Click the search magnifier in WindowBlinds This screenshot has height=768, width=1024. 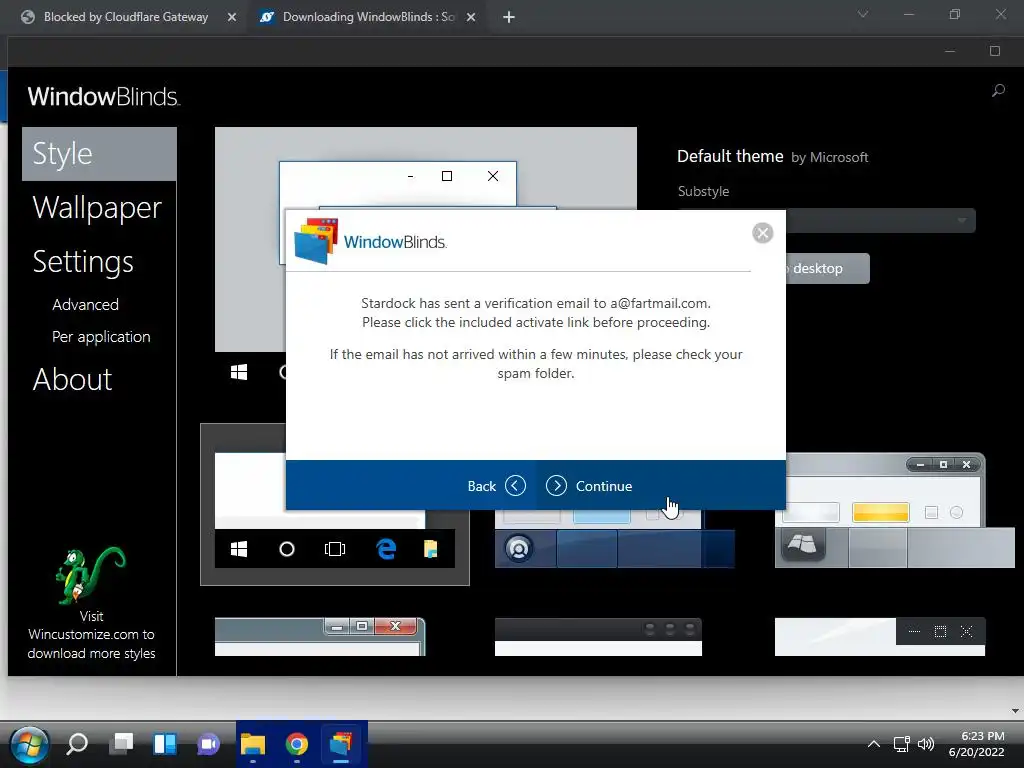(x=998, y=91)
